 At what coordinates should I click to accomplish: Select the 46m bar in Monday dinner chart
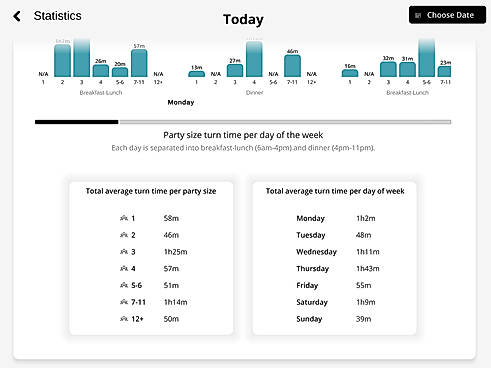click(x=292, y=66)
